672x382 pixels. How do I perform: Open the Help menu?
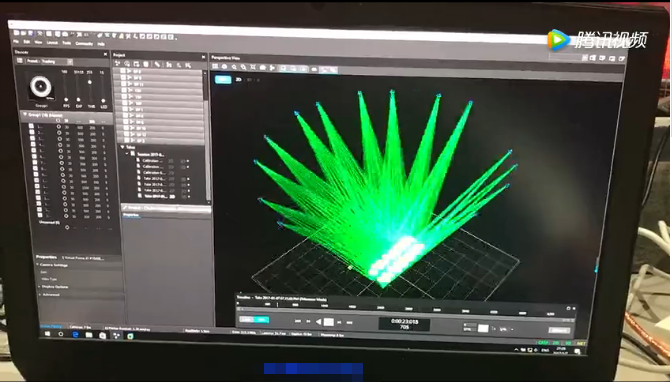[x=101, y=44]
